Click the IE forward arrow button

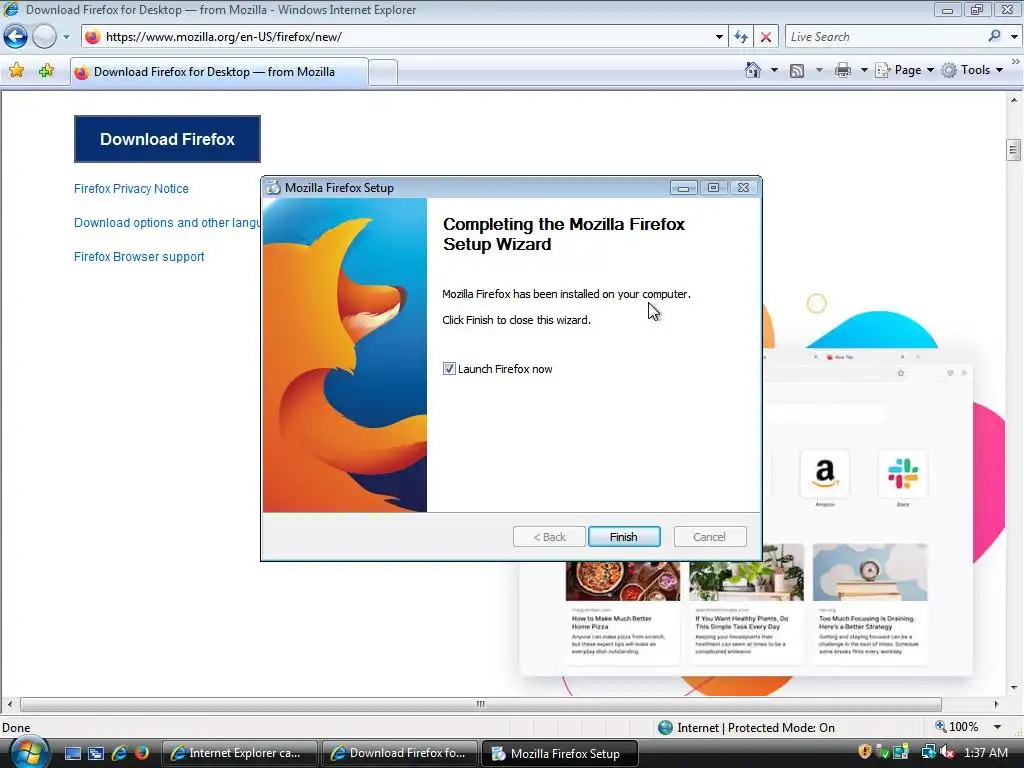(44, 37)
